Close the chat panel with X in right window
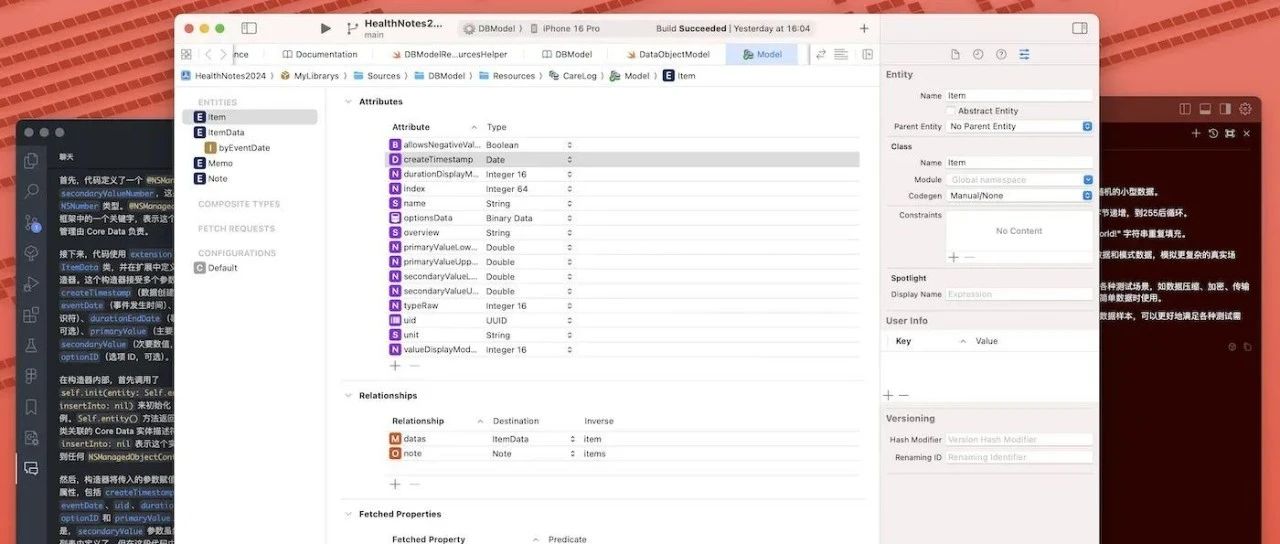 click(1247, 133)
